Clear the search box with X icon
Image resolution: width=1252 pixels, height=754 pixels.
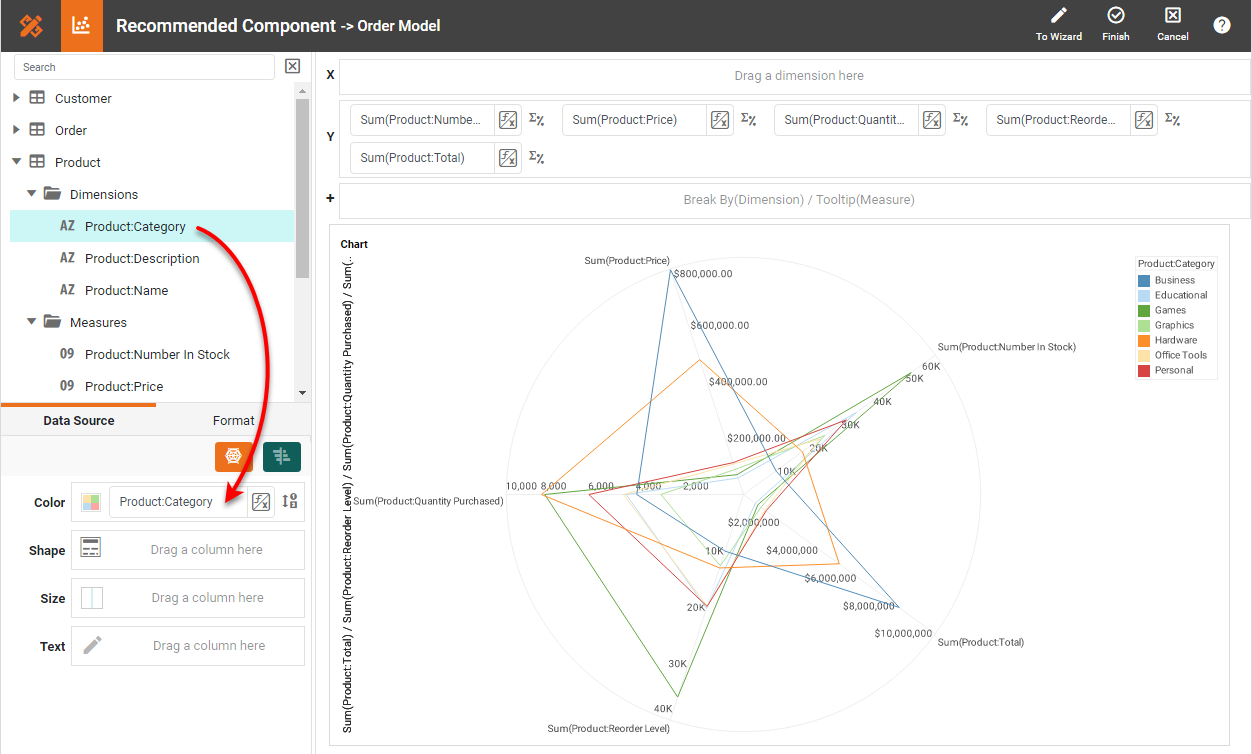coord(292,67)
